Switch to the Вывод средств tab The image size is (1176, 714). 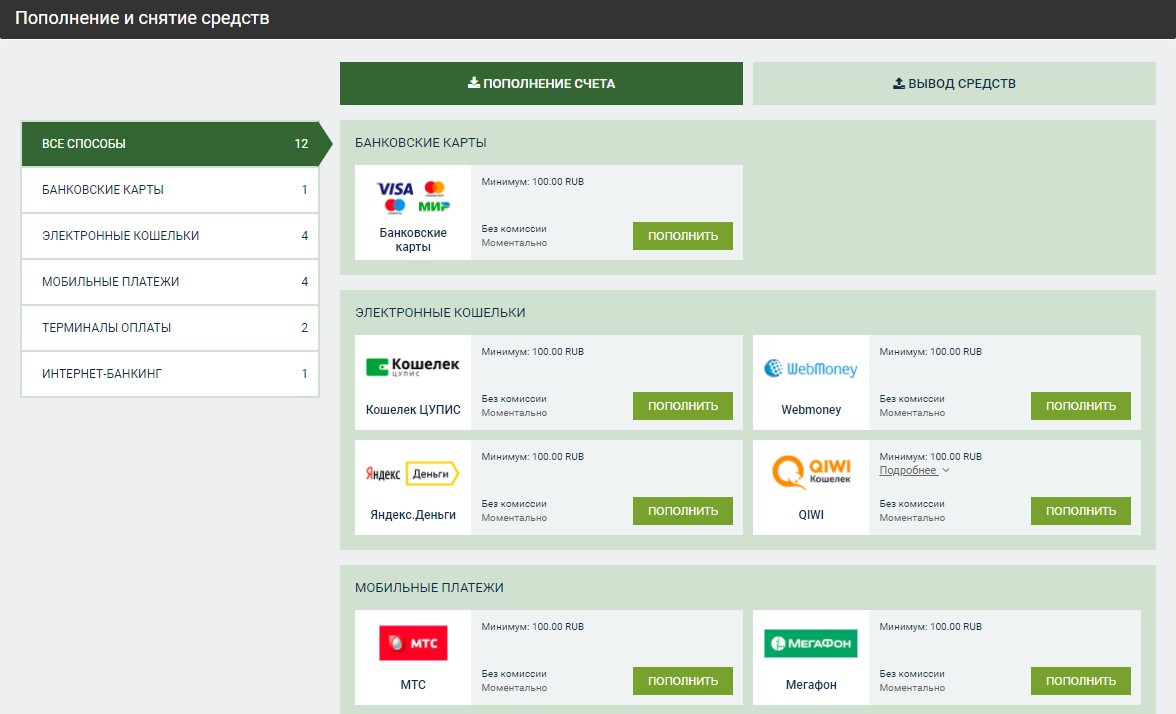(954, 83)
